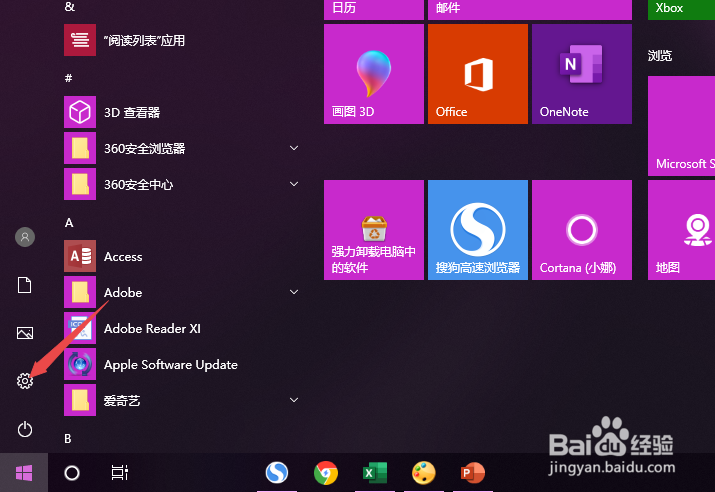
Task: Open the Settings gear in Start sidebar
Action: pyautogui.click(x=25, y=380)
